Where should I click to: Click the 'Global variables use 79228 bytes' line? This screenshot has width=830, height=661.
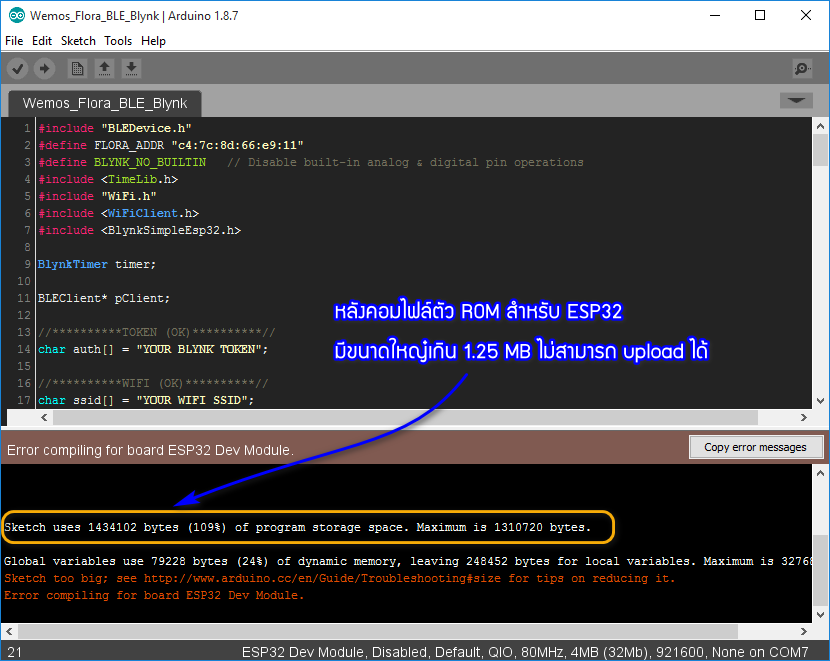point(408,561)
